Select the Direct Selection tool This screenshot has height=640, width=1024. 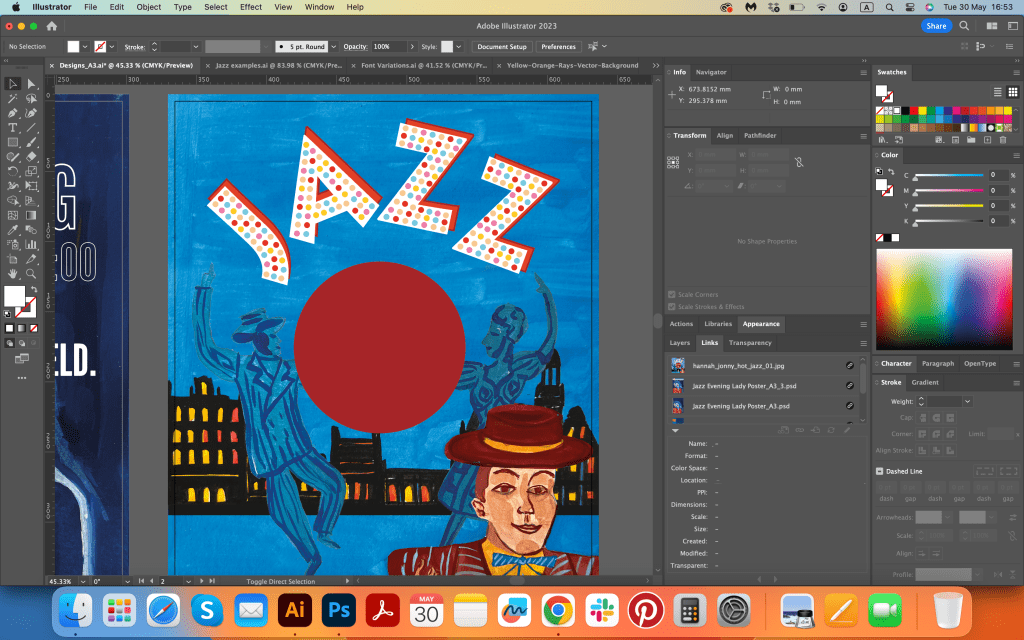(32, 84)
